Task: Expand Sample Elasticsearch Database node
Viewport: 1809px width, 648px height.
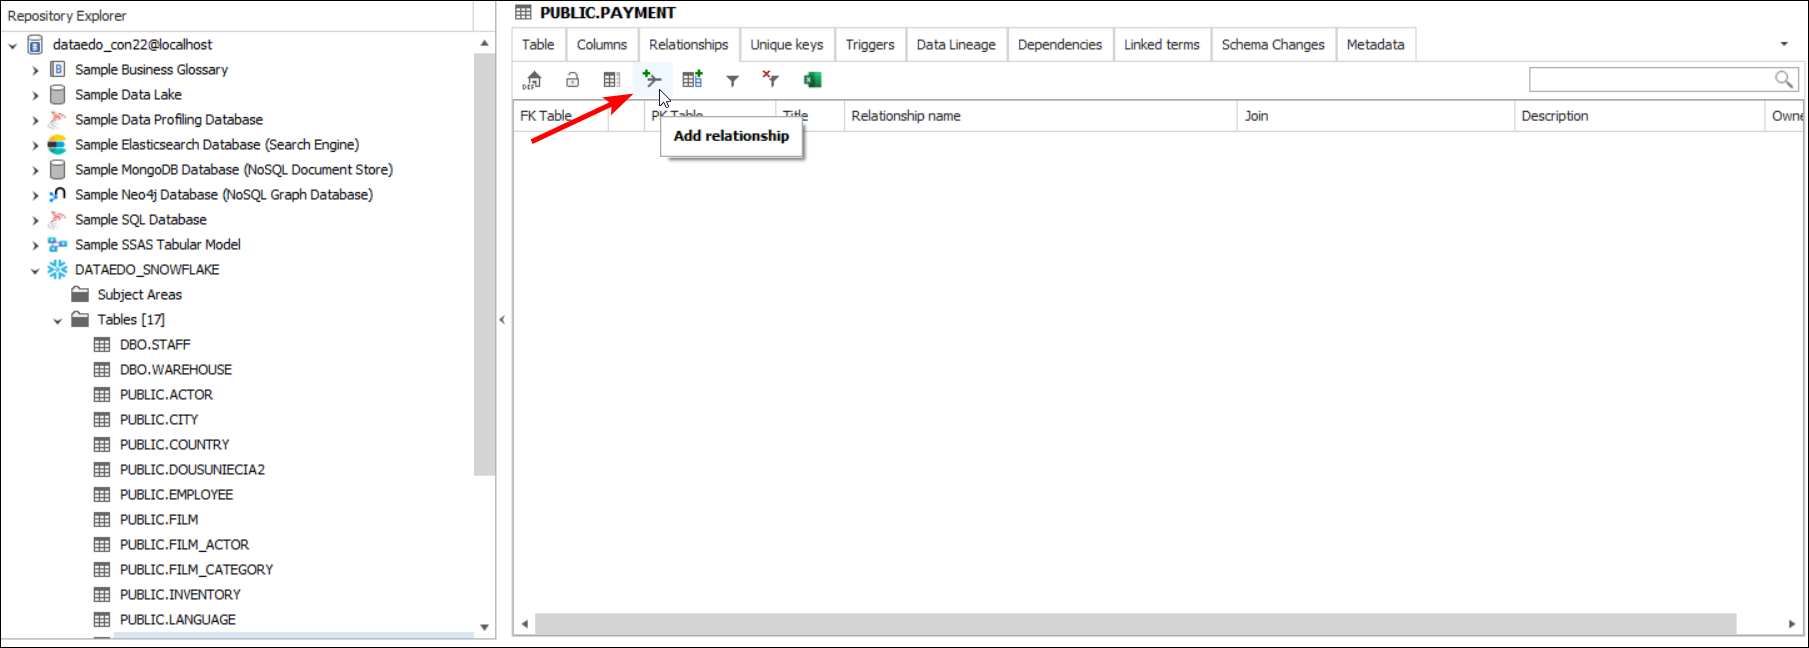Action: pos(35,145)
